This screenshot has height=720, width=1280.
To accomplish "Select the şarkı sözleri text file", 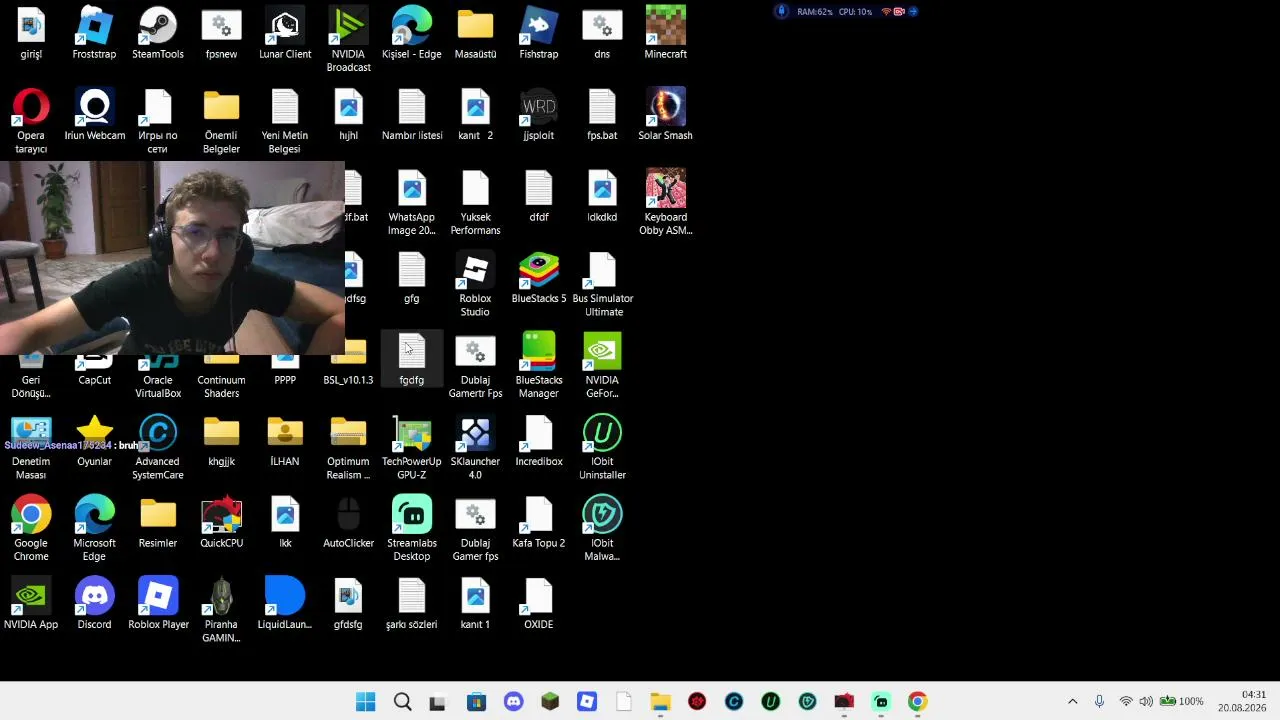I will pos(411,604).
